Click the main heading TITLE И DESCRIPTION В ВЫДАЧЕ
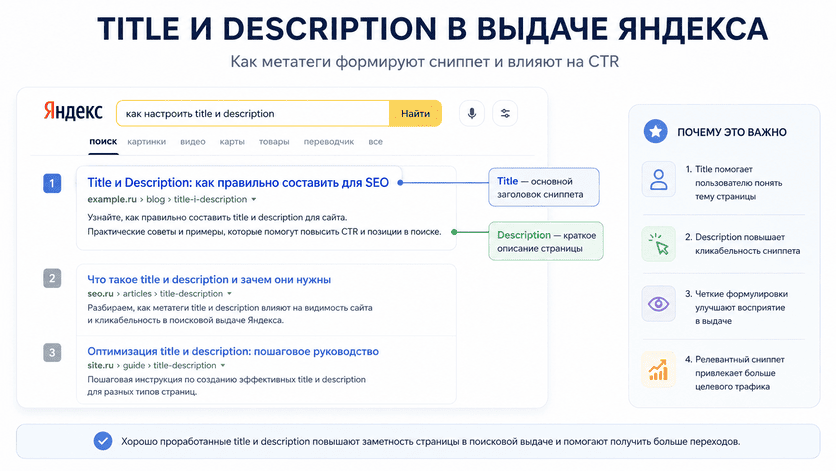 click(432, 29)
